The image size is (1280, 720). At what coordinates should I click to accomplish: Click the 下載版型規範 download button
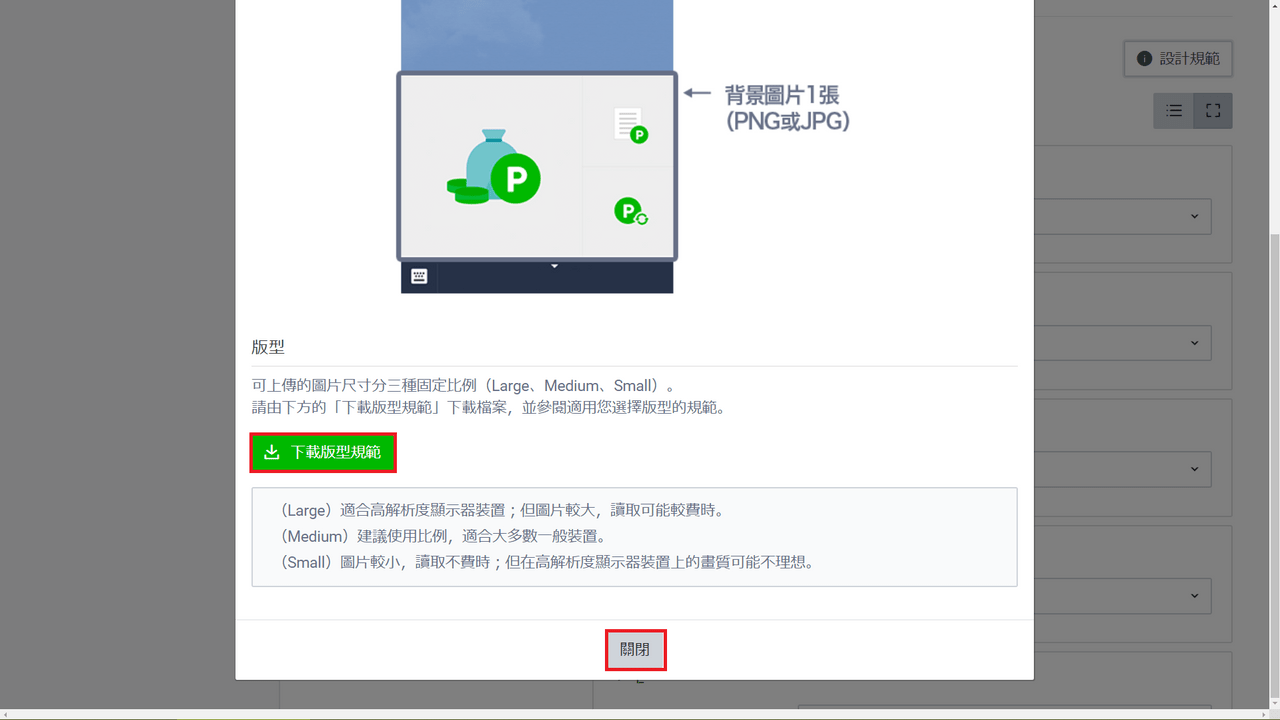click(323, 453)
